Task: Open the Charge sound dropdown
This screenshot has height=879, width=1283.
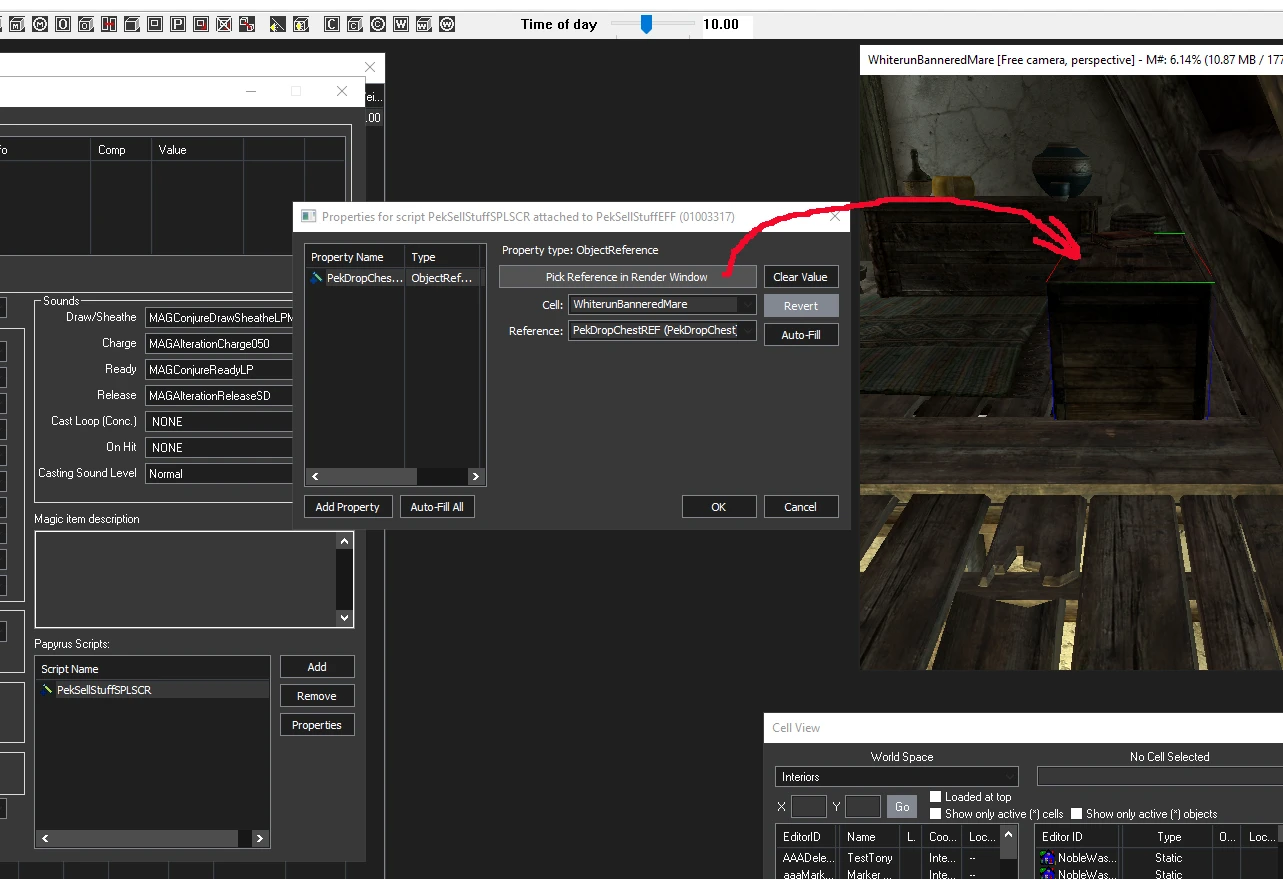Action: tap(218, 344)
